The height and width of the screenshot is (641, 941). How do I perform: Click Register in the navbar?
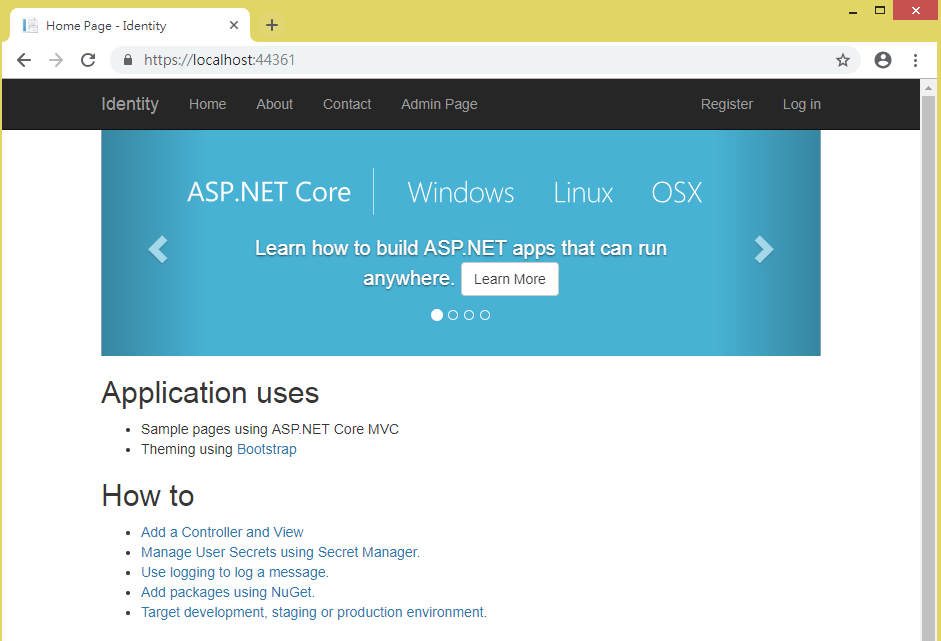(x=727, y=104)
